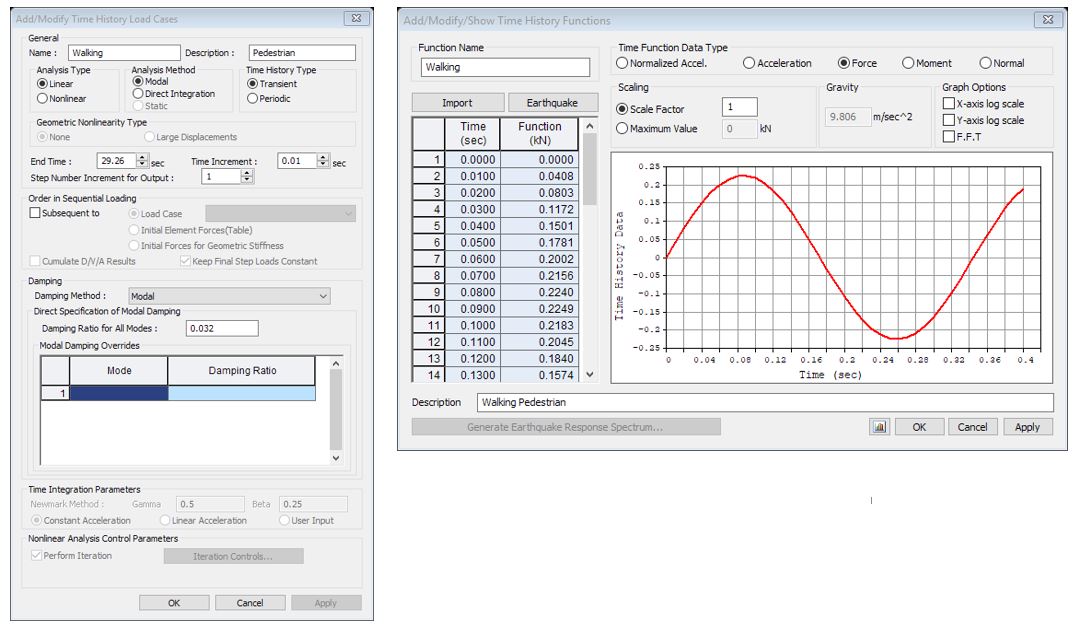The height and width of the screenshot is (632, 1080).
Task: Open the graph icon button beside OK
Action: click(879, 427)
